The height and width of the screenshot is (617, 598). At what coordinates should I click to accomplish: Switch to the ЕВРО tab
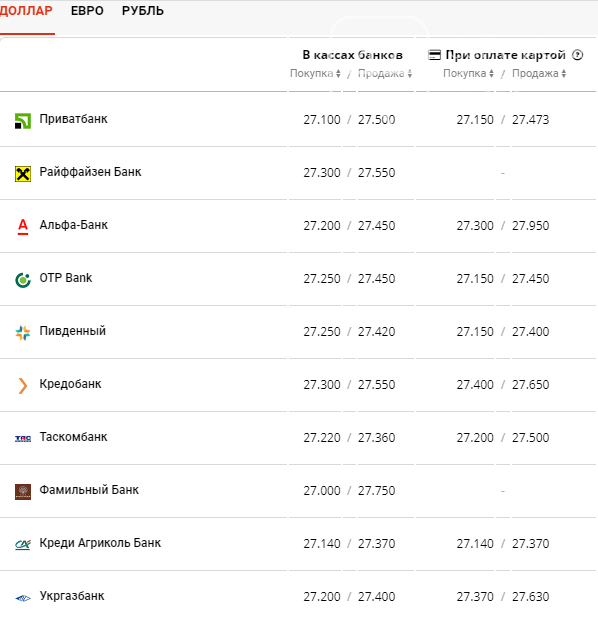87,11
